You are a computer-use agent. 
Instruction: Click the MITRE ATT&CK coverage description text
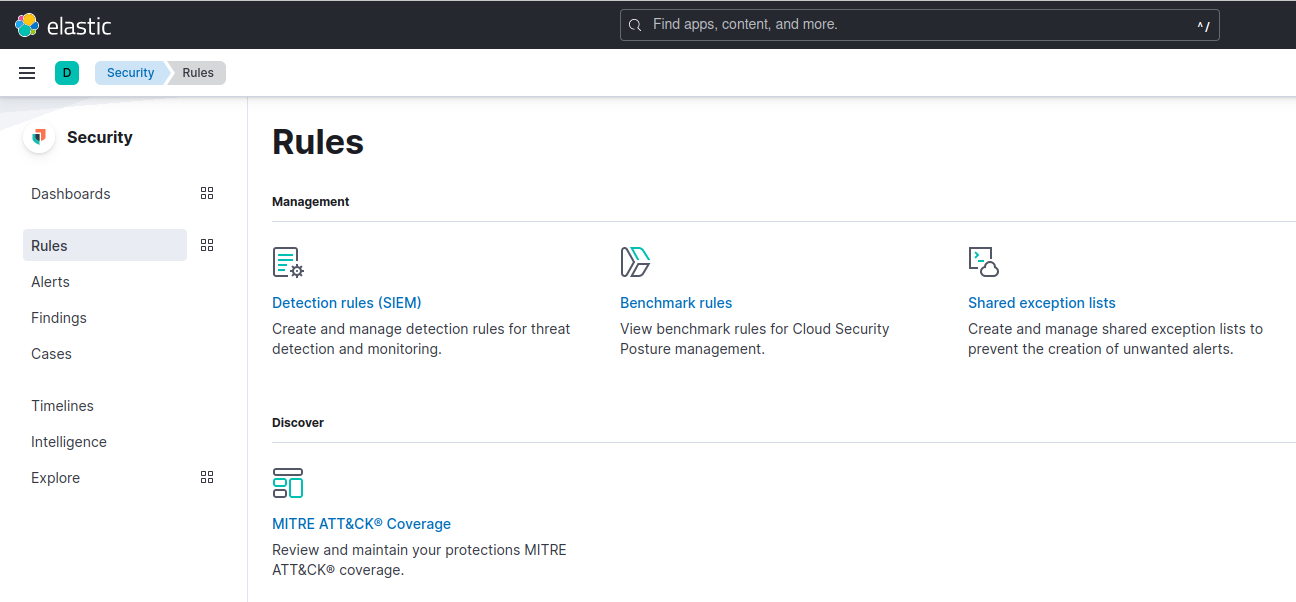point(419,560)
